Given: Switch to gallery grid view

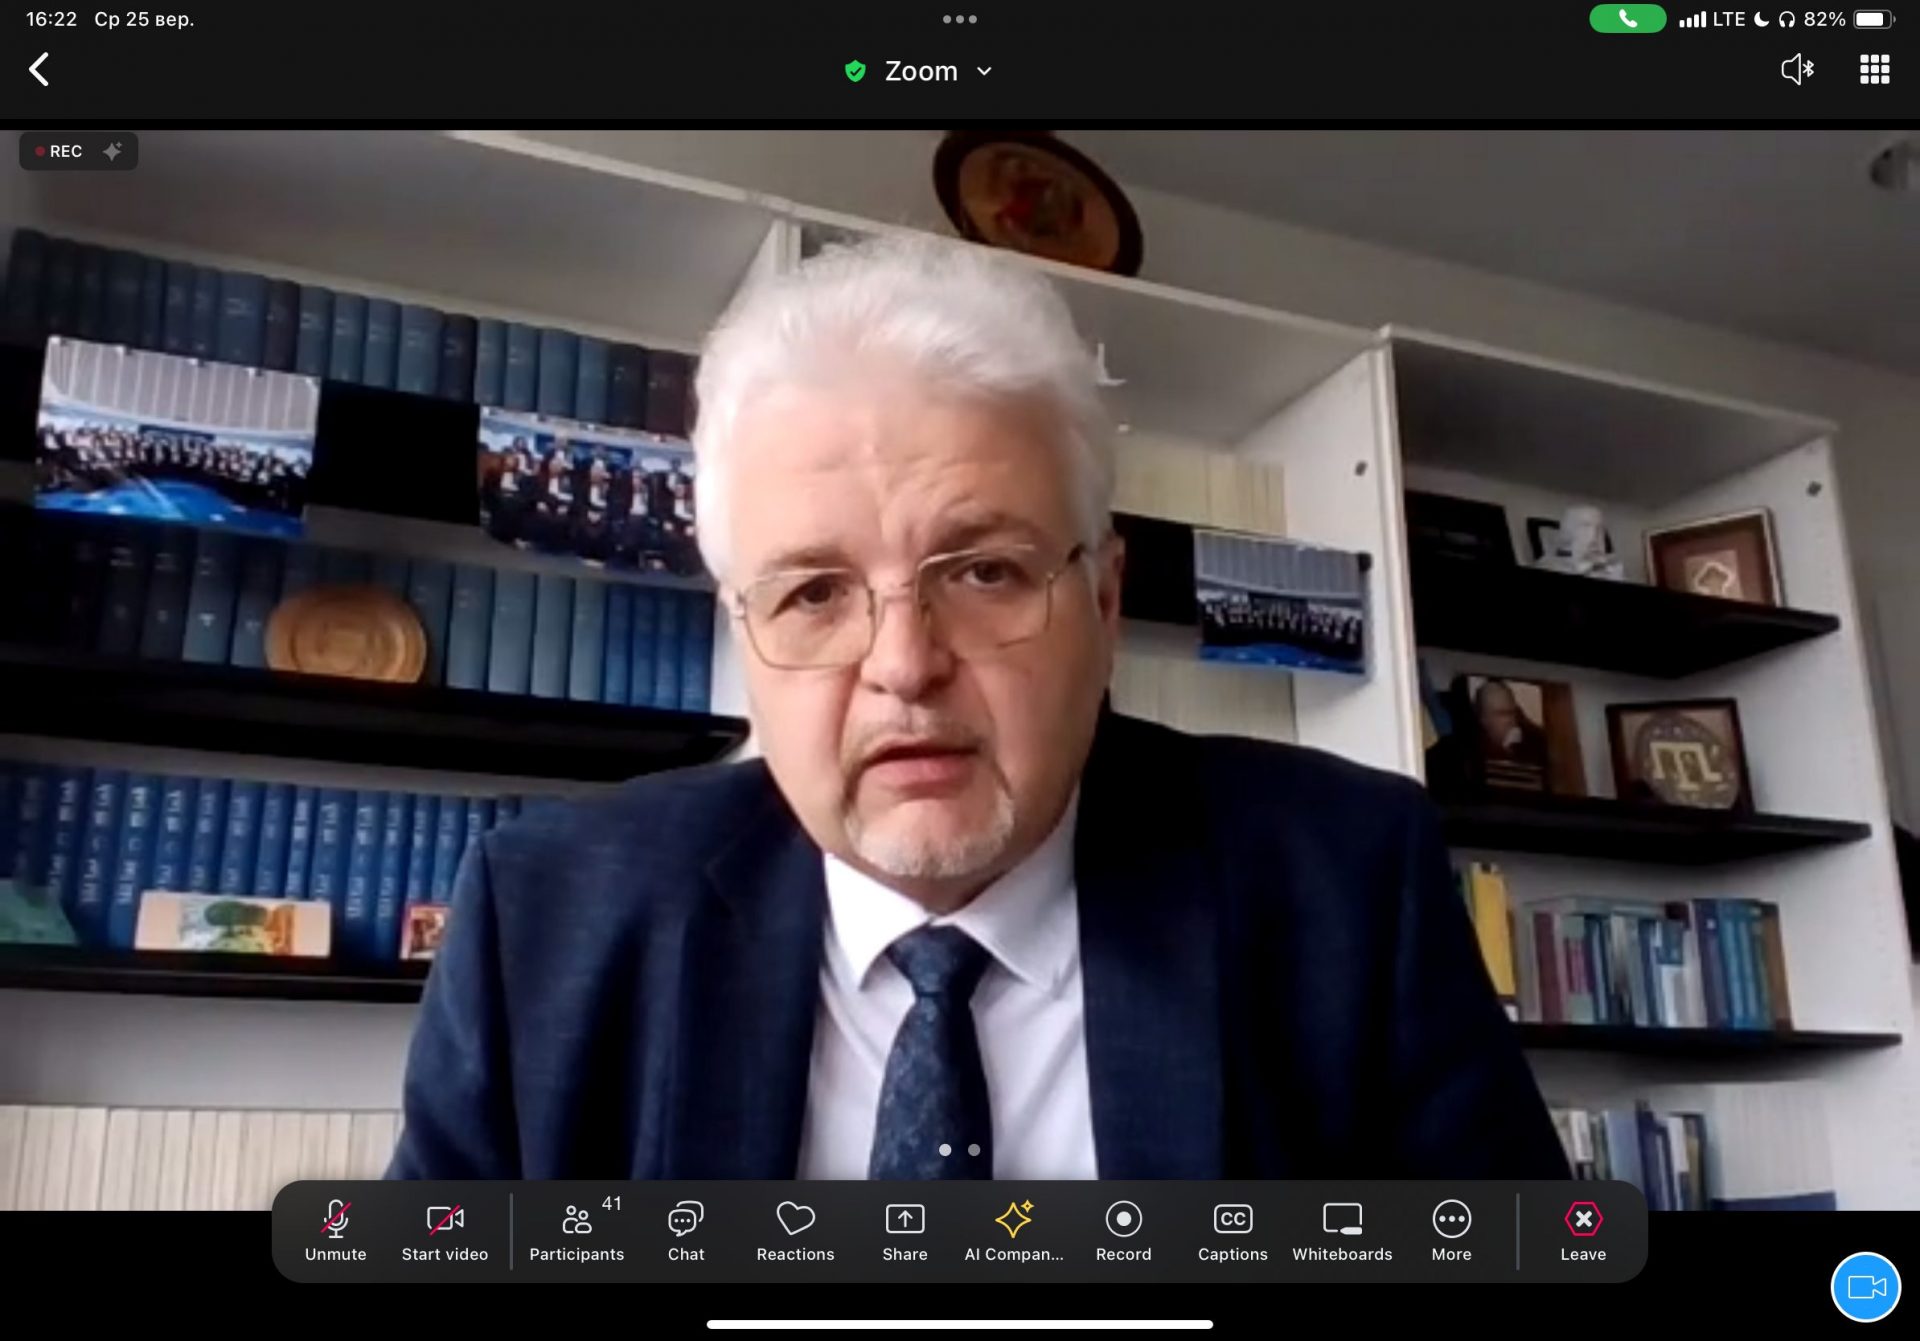Looking at the screenshot, I should pos(1874,69).
